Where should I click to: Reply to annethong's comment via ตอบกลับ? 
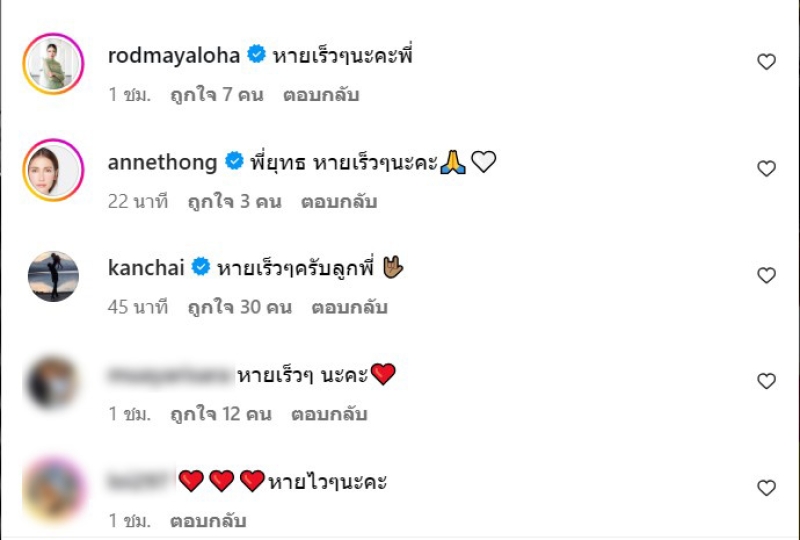(339, 201)
